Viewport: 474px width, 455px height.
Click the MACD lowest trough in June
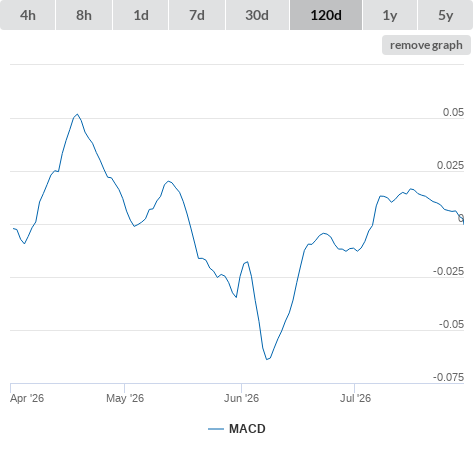click(x=267, y=359)
